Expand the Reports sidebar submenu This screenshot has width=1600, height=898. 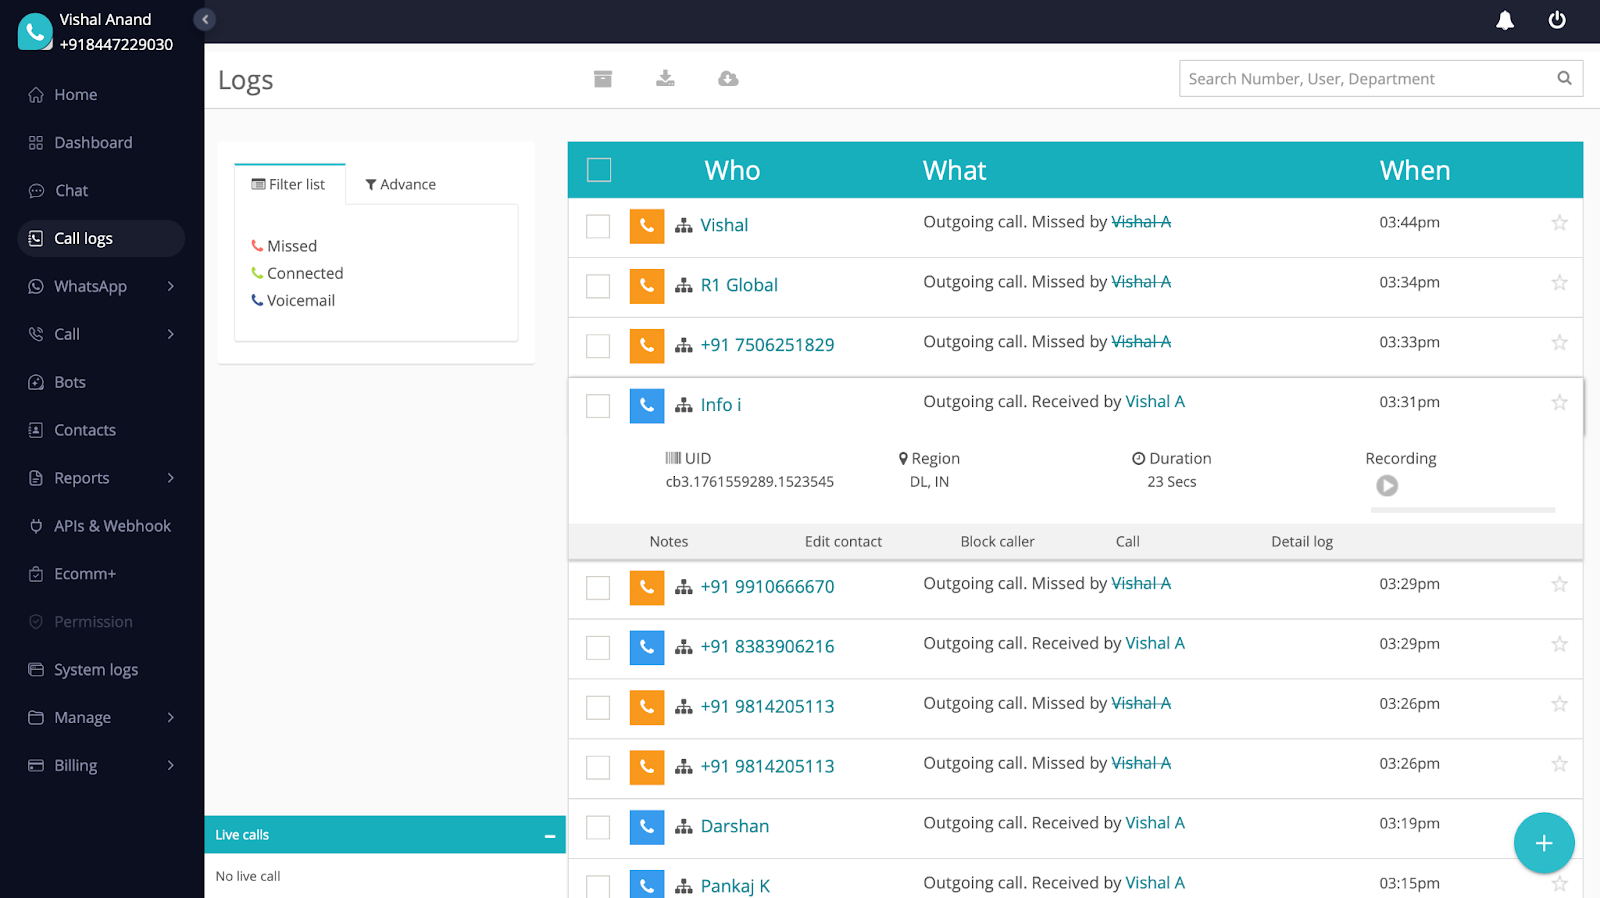click(171, 478)
